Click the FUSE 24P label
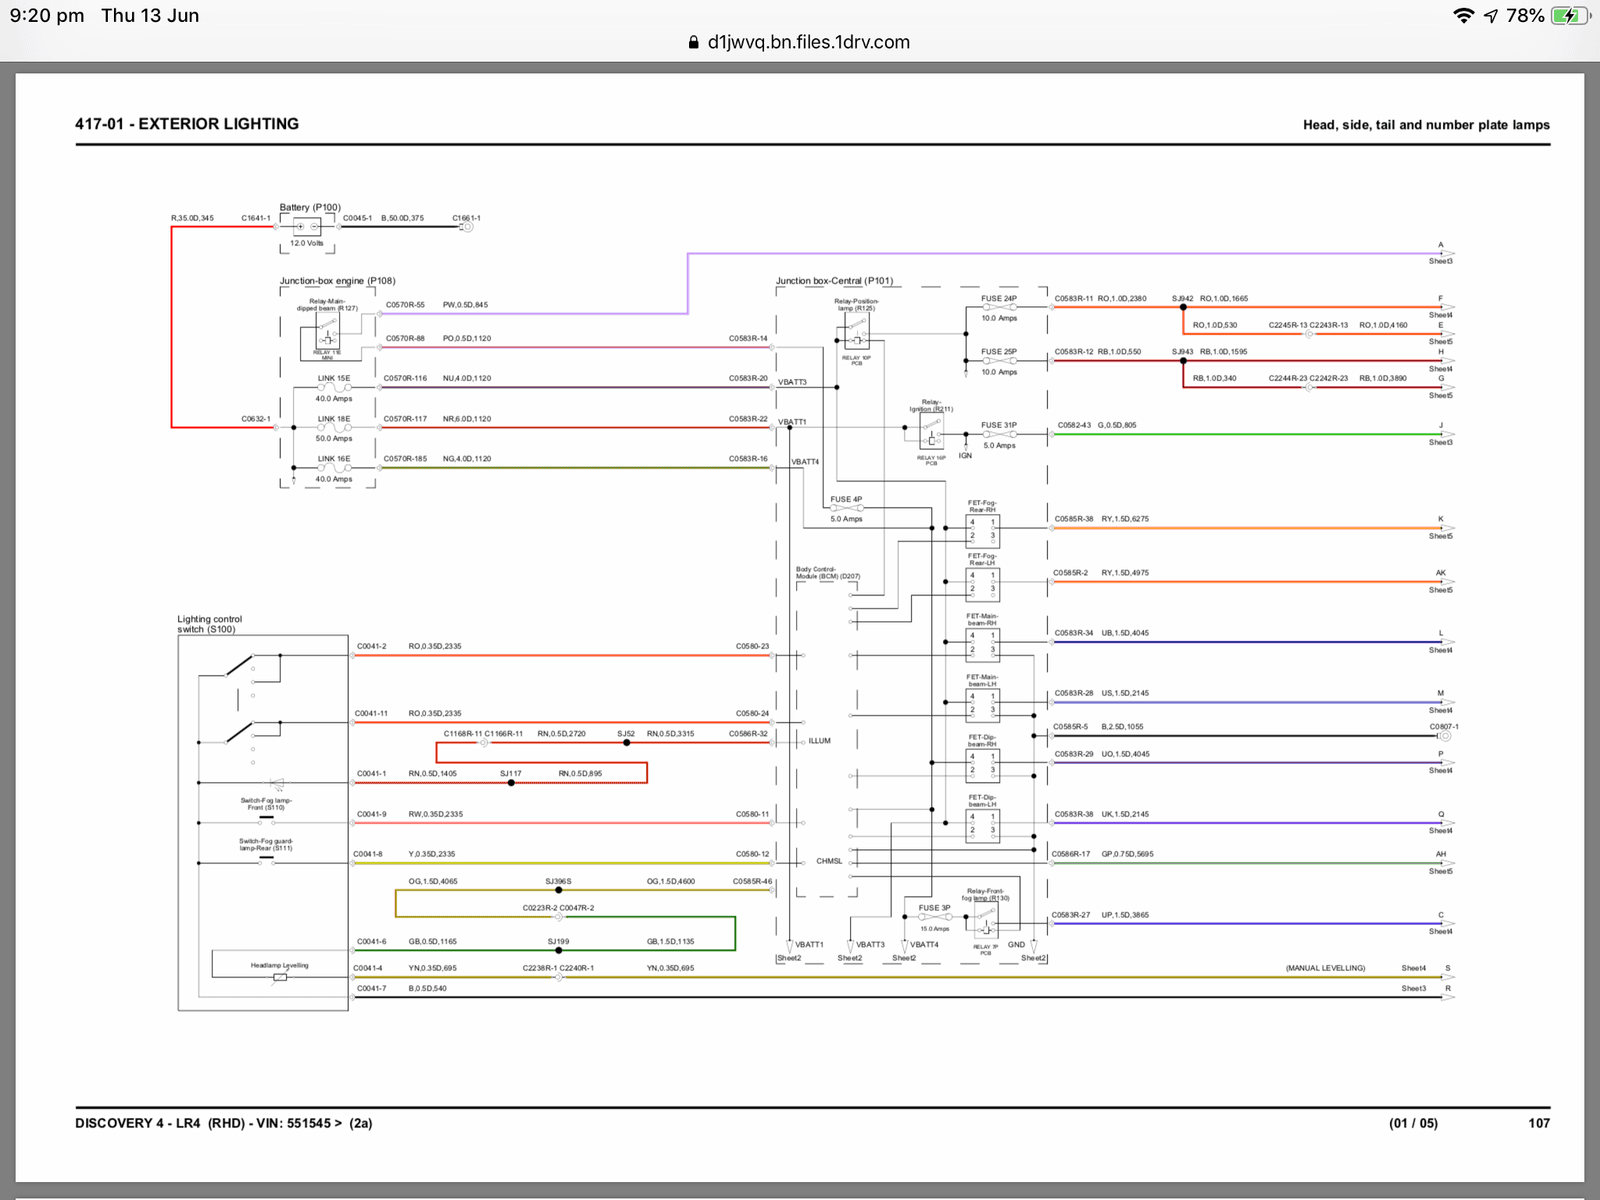1600x1200 pixels. tap(999, 299)
